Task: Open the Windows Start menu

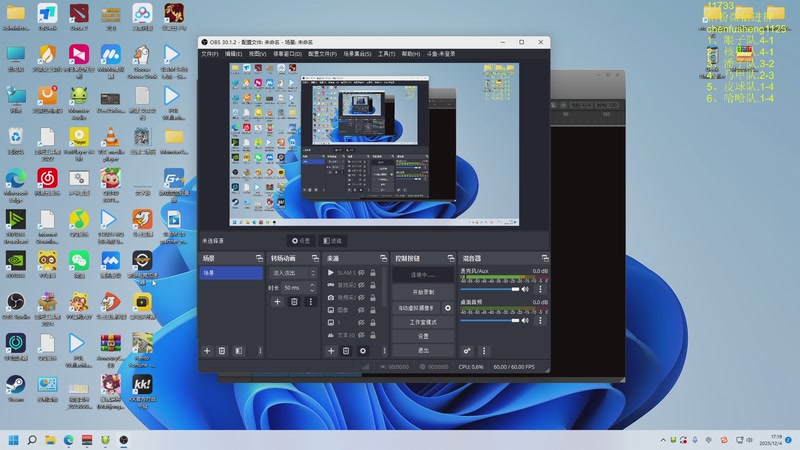Action: pyautogui.click(x=14, y=439)
